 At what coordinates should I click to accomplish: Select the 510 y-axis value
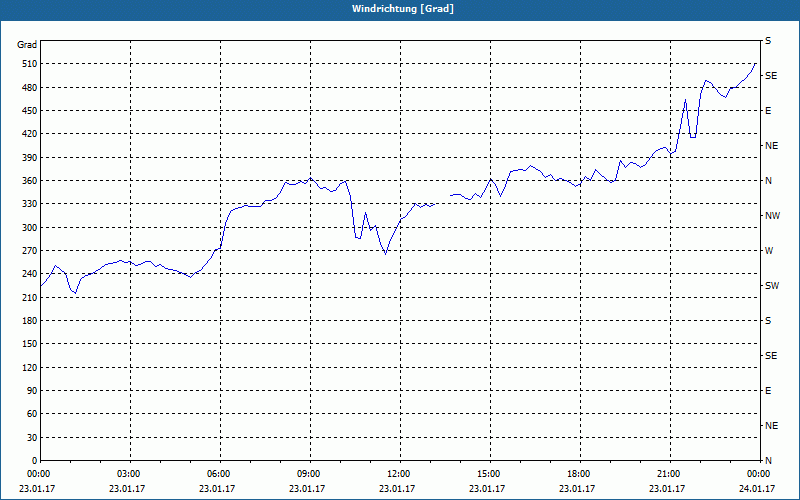pos(30,64)
